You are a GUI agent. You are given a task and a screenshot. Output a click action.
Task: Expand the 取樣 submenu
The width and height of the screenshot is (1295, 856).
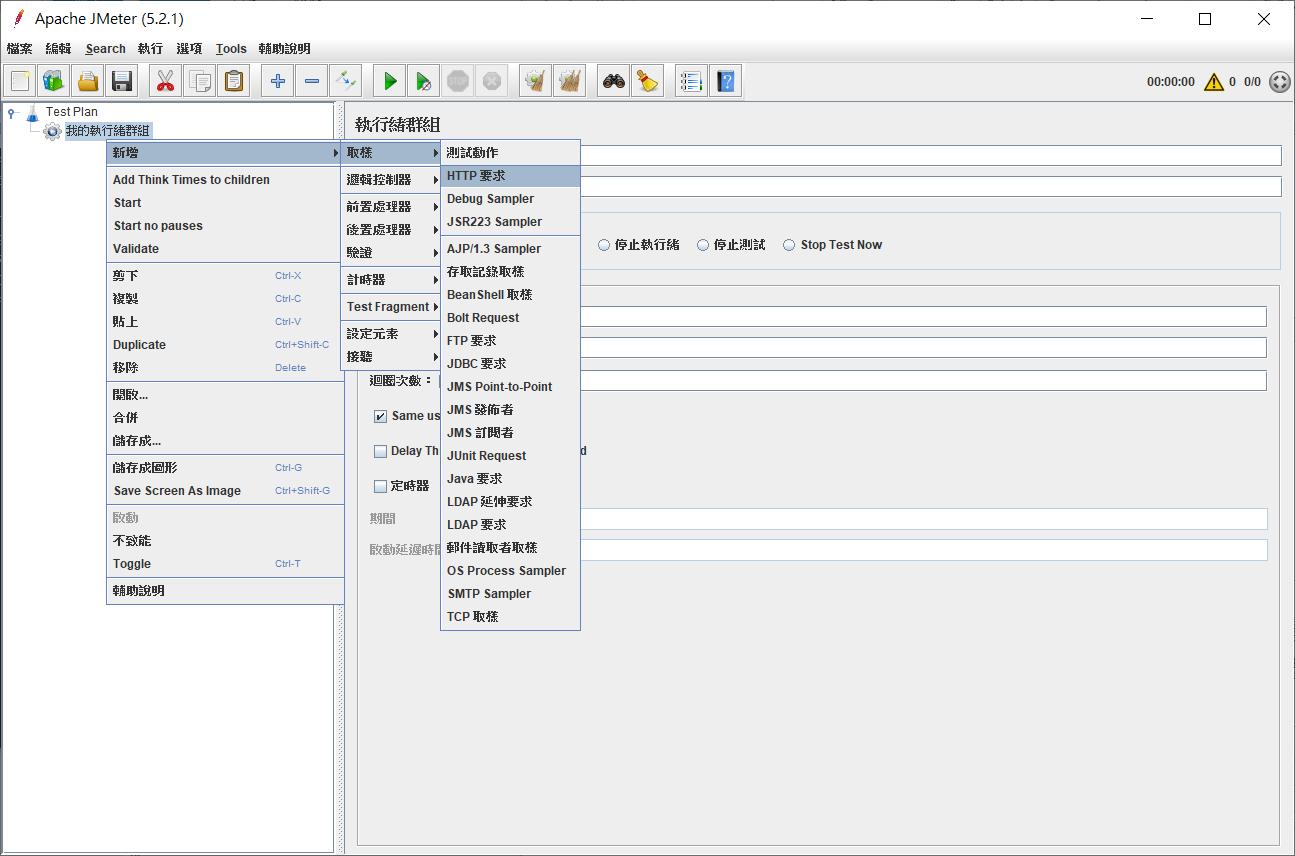(x=391, y=153)
